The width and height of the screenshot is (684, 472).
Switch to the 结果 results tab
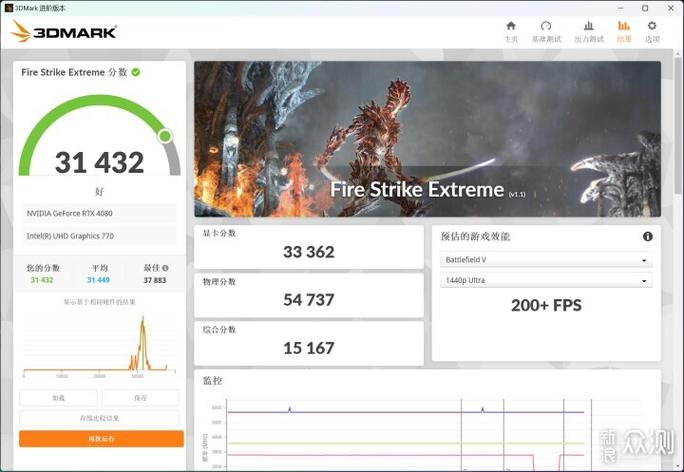(x=624, y=32)
